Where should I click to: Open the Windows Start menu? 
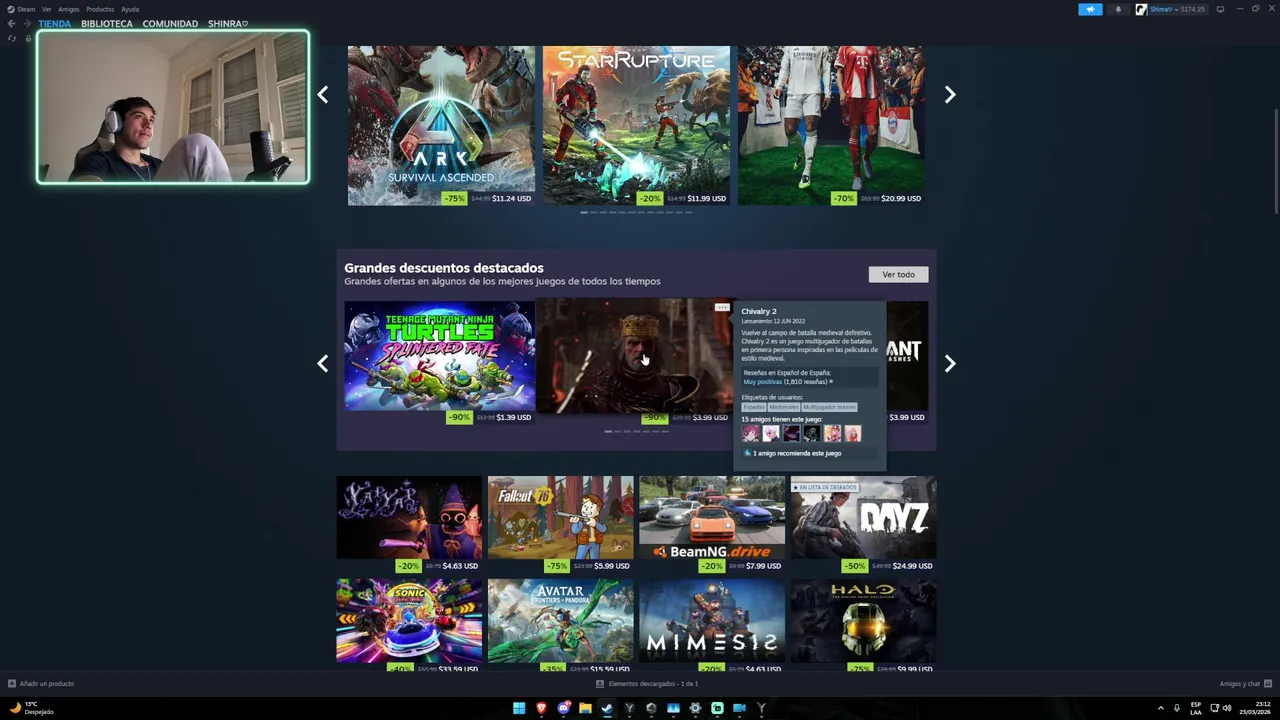(519, 708)
